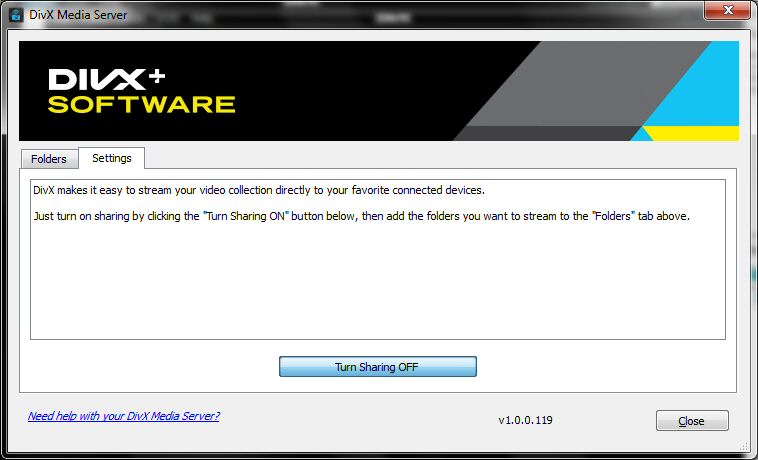
Task: Open the DivX Media Server help link
Action: click(123, 416)
